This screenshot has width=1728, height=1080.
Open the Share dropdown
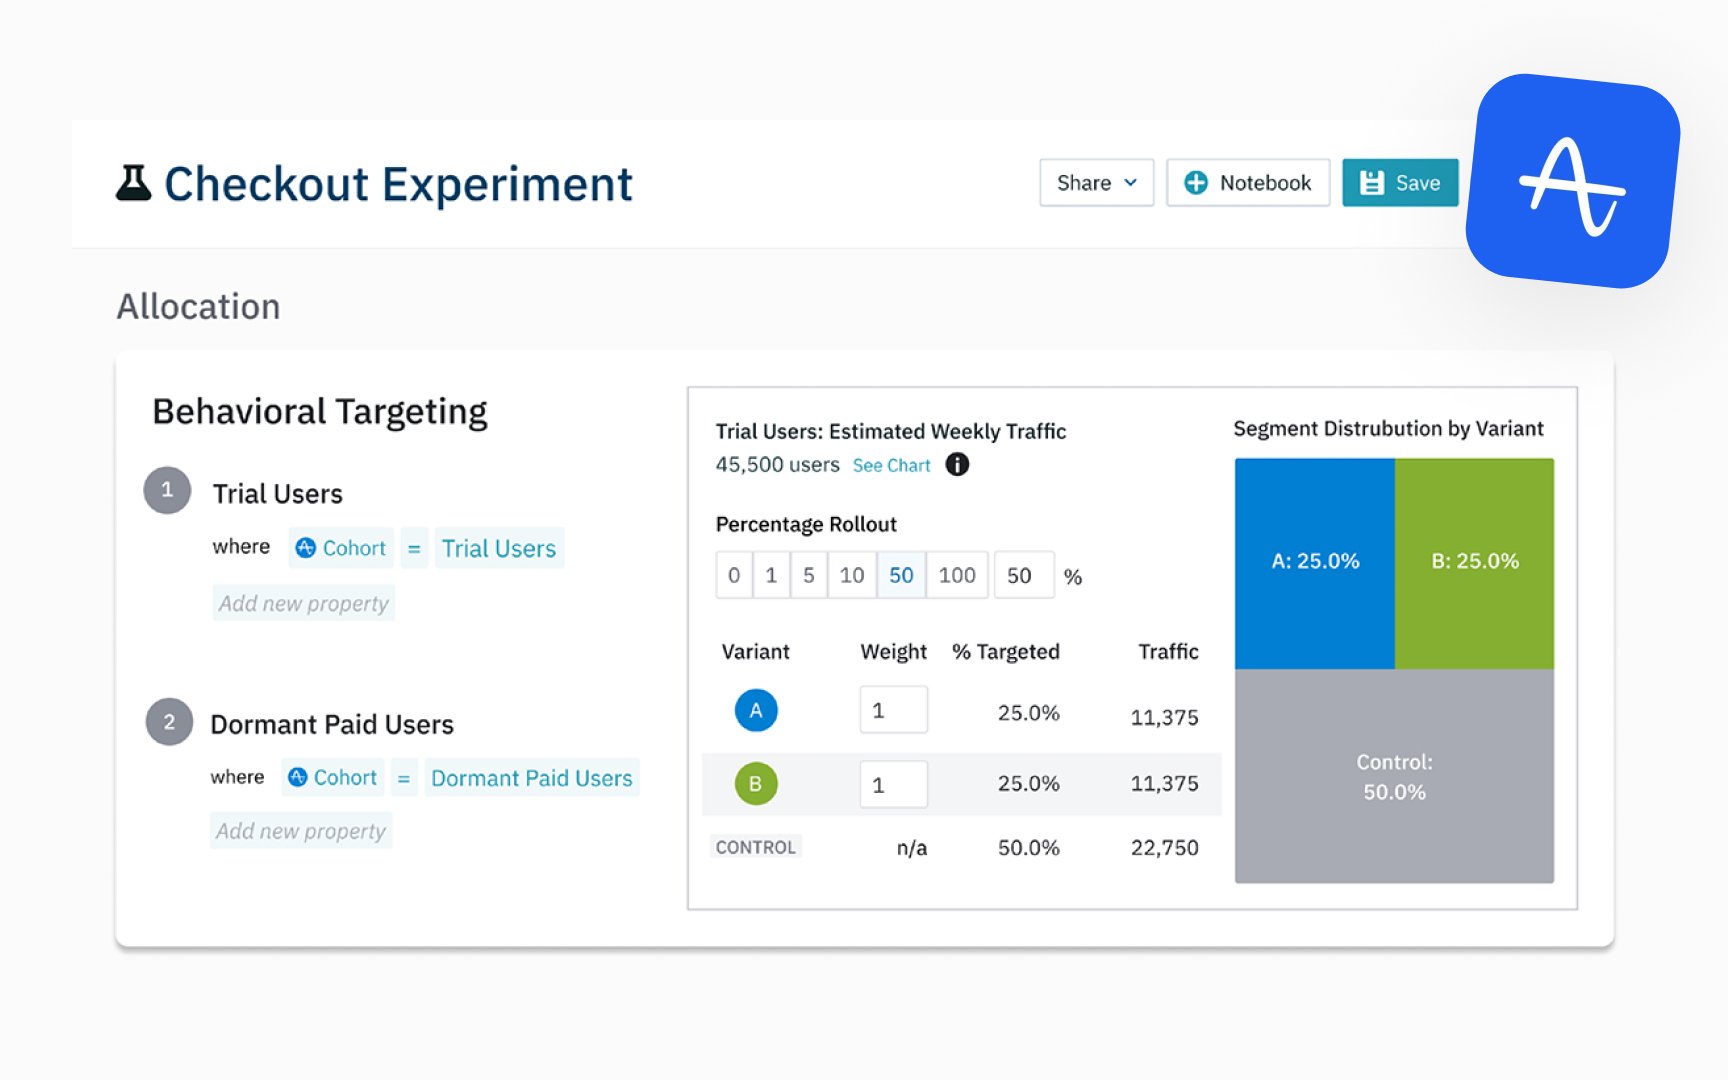1096,183
